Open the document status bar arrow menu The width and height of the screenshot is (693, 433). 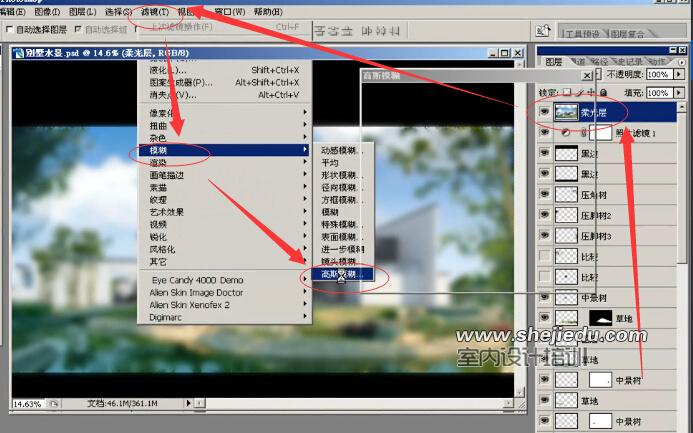(x=188, y=403)
